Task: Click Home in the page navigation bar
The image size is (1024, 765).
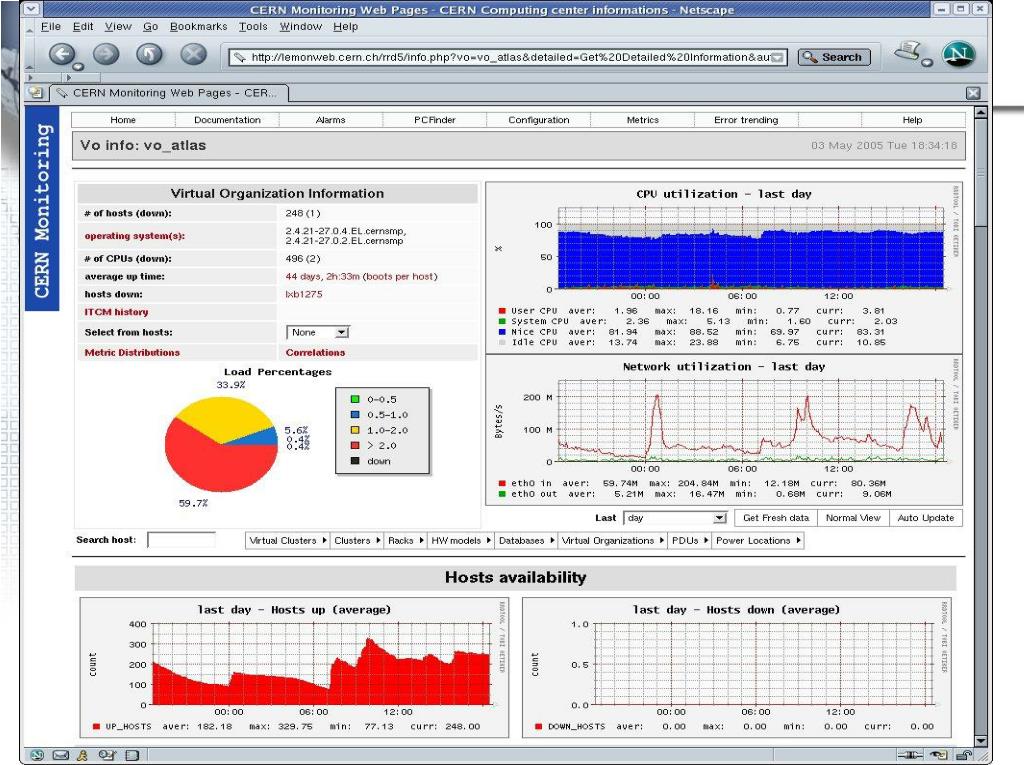Action: (123, 120)
